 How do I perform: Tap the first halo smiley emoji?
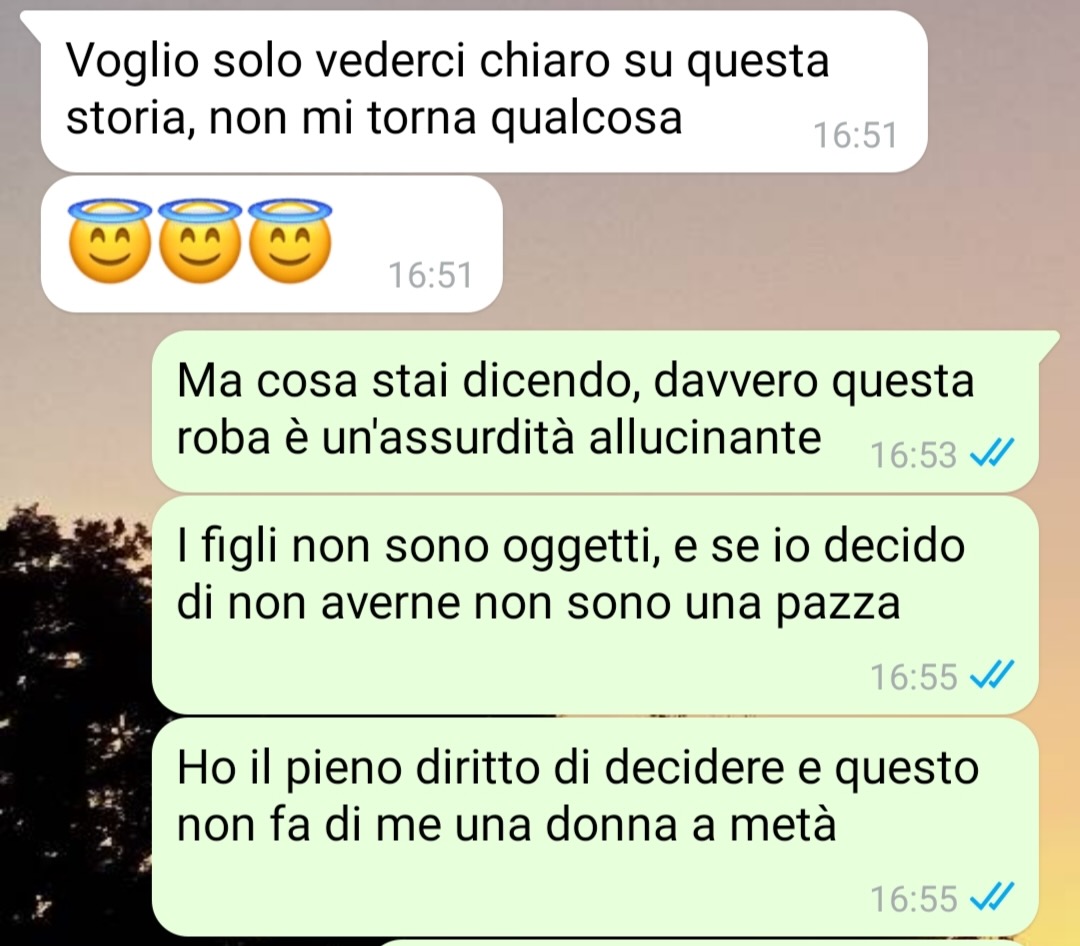[111, 240]
